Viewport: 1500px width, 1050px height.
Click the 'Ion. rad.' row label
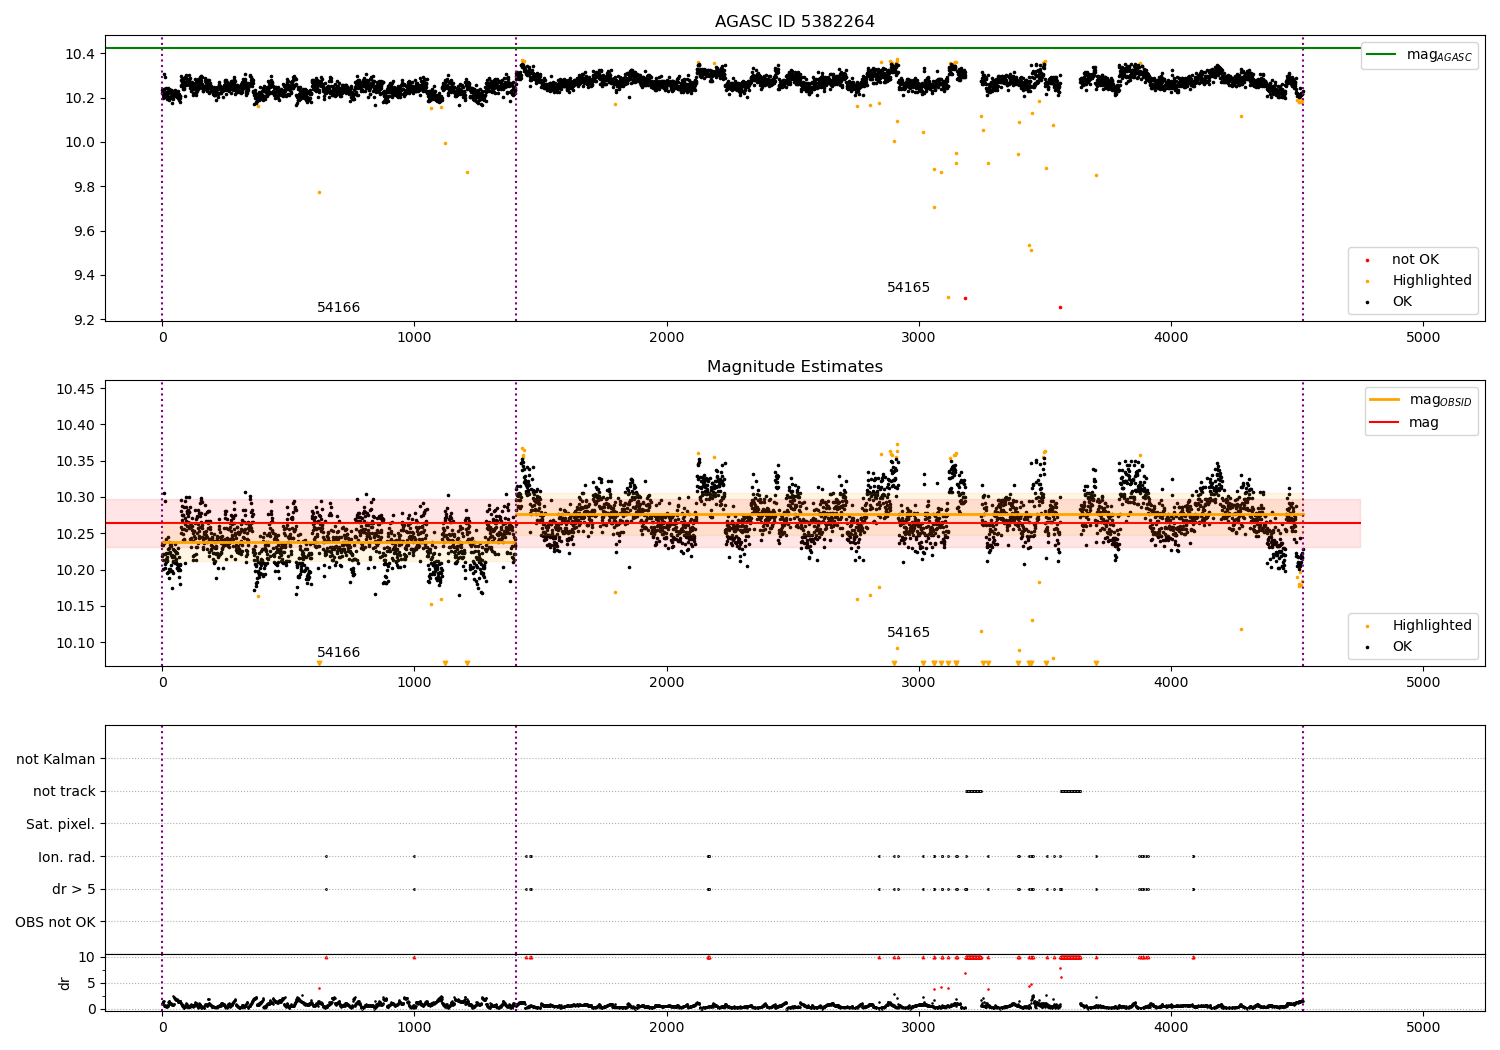pyautogui.click(x=67, y=858)
